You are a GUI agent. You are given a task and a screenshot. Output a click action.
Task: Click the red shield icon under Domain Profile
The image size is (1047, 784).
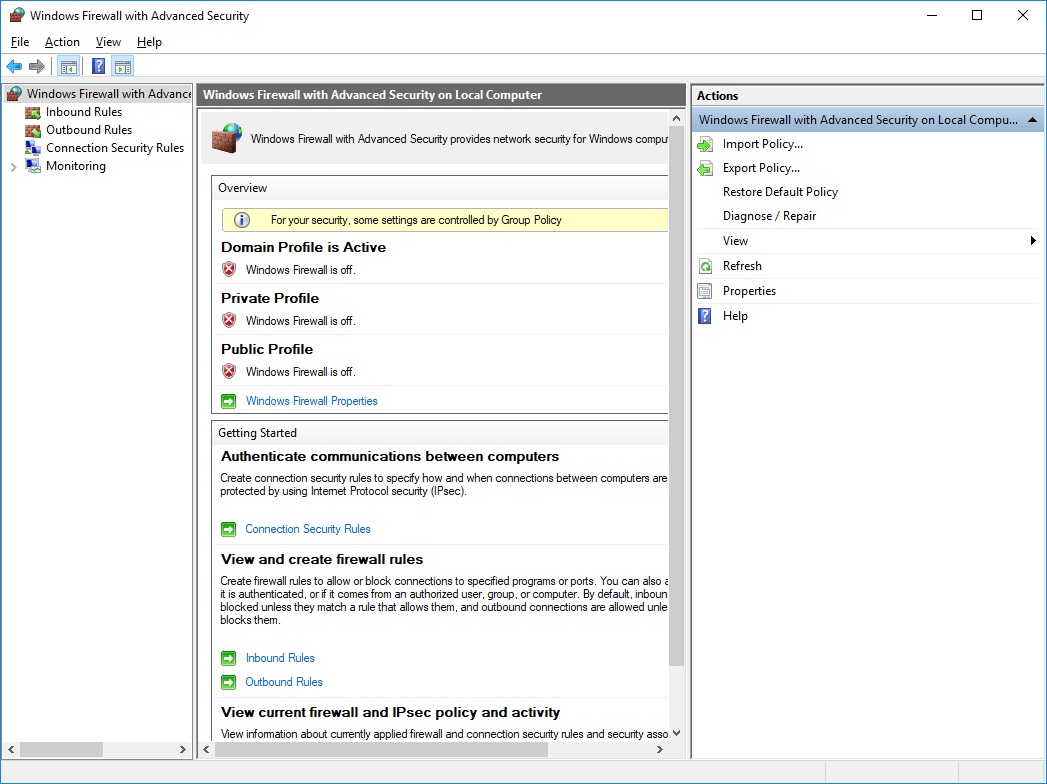229,269
